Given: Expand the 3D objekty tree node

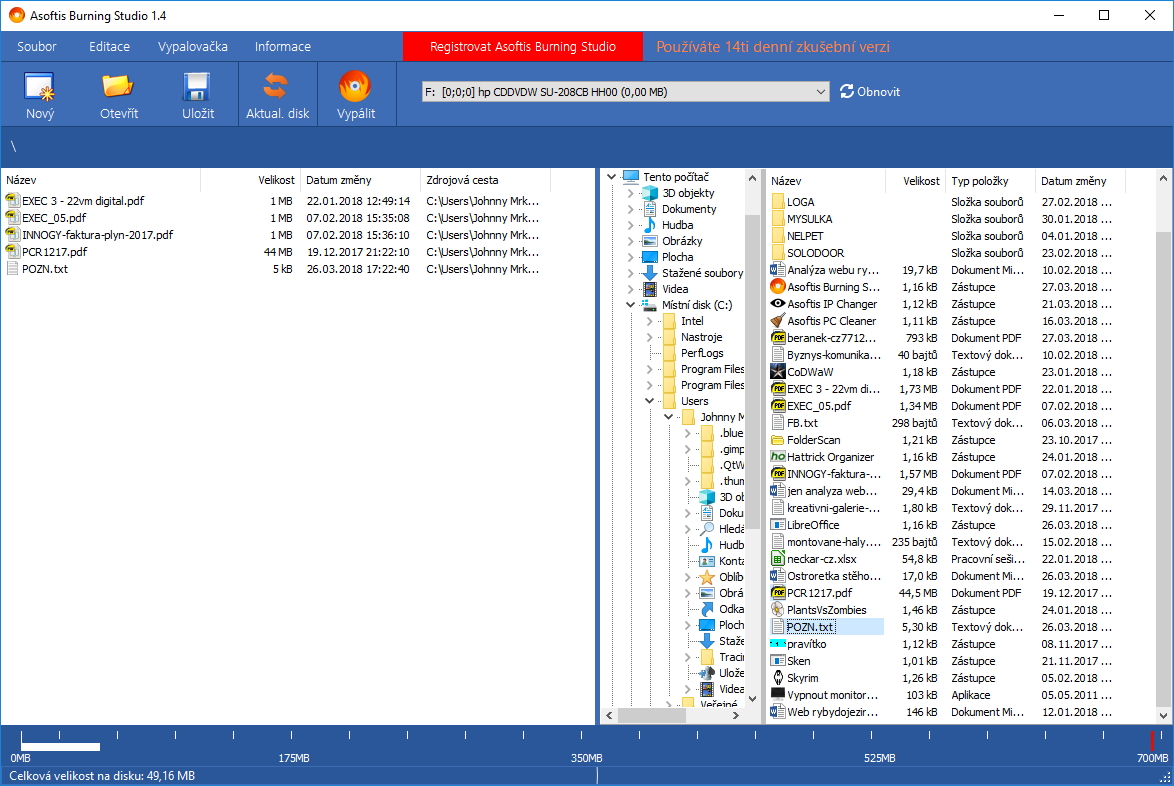Looking at the screenshot, I should point(630,193).
